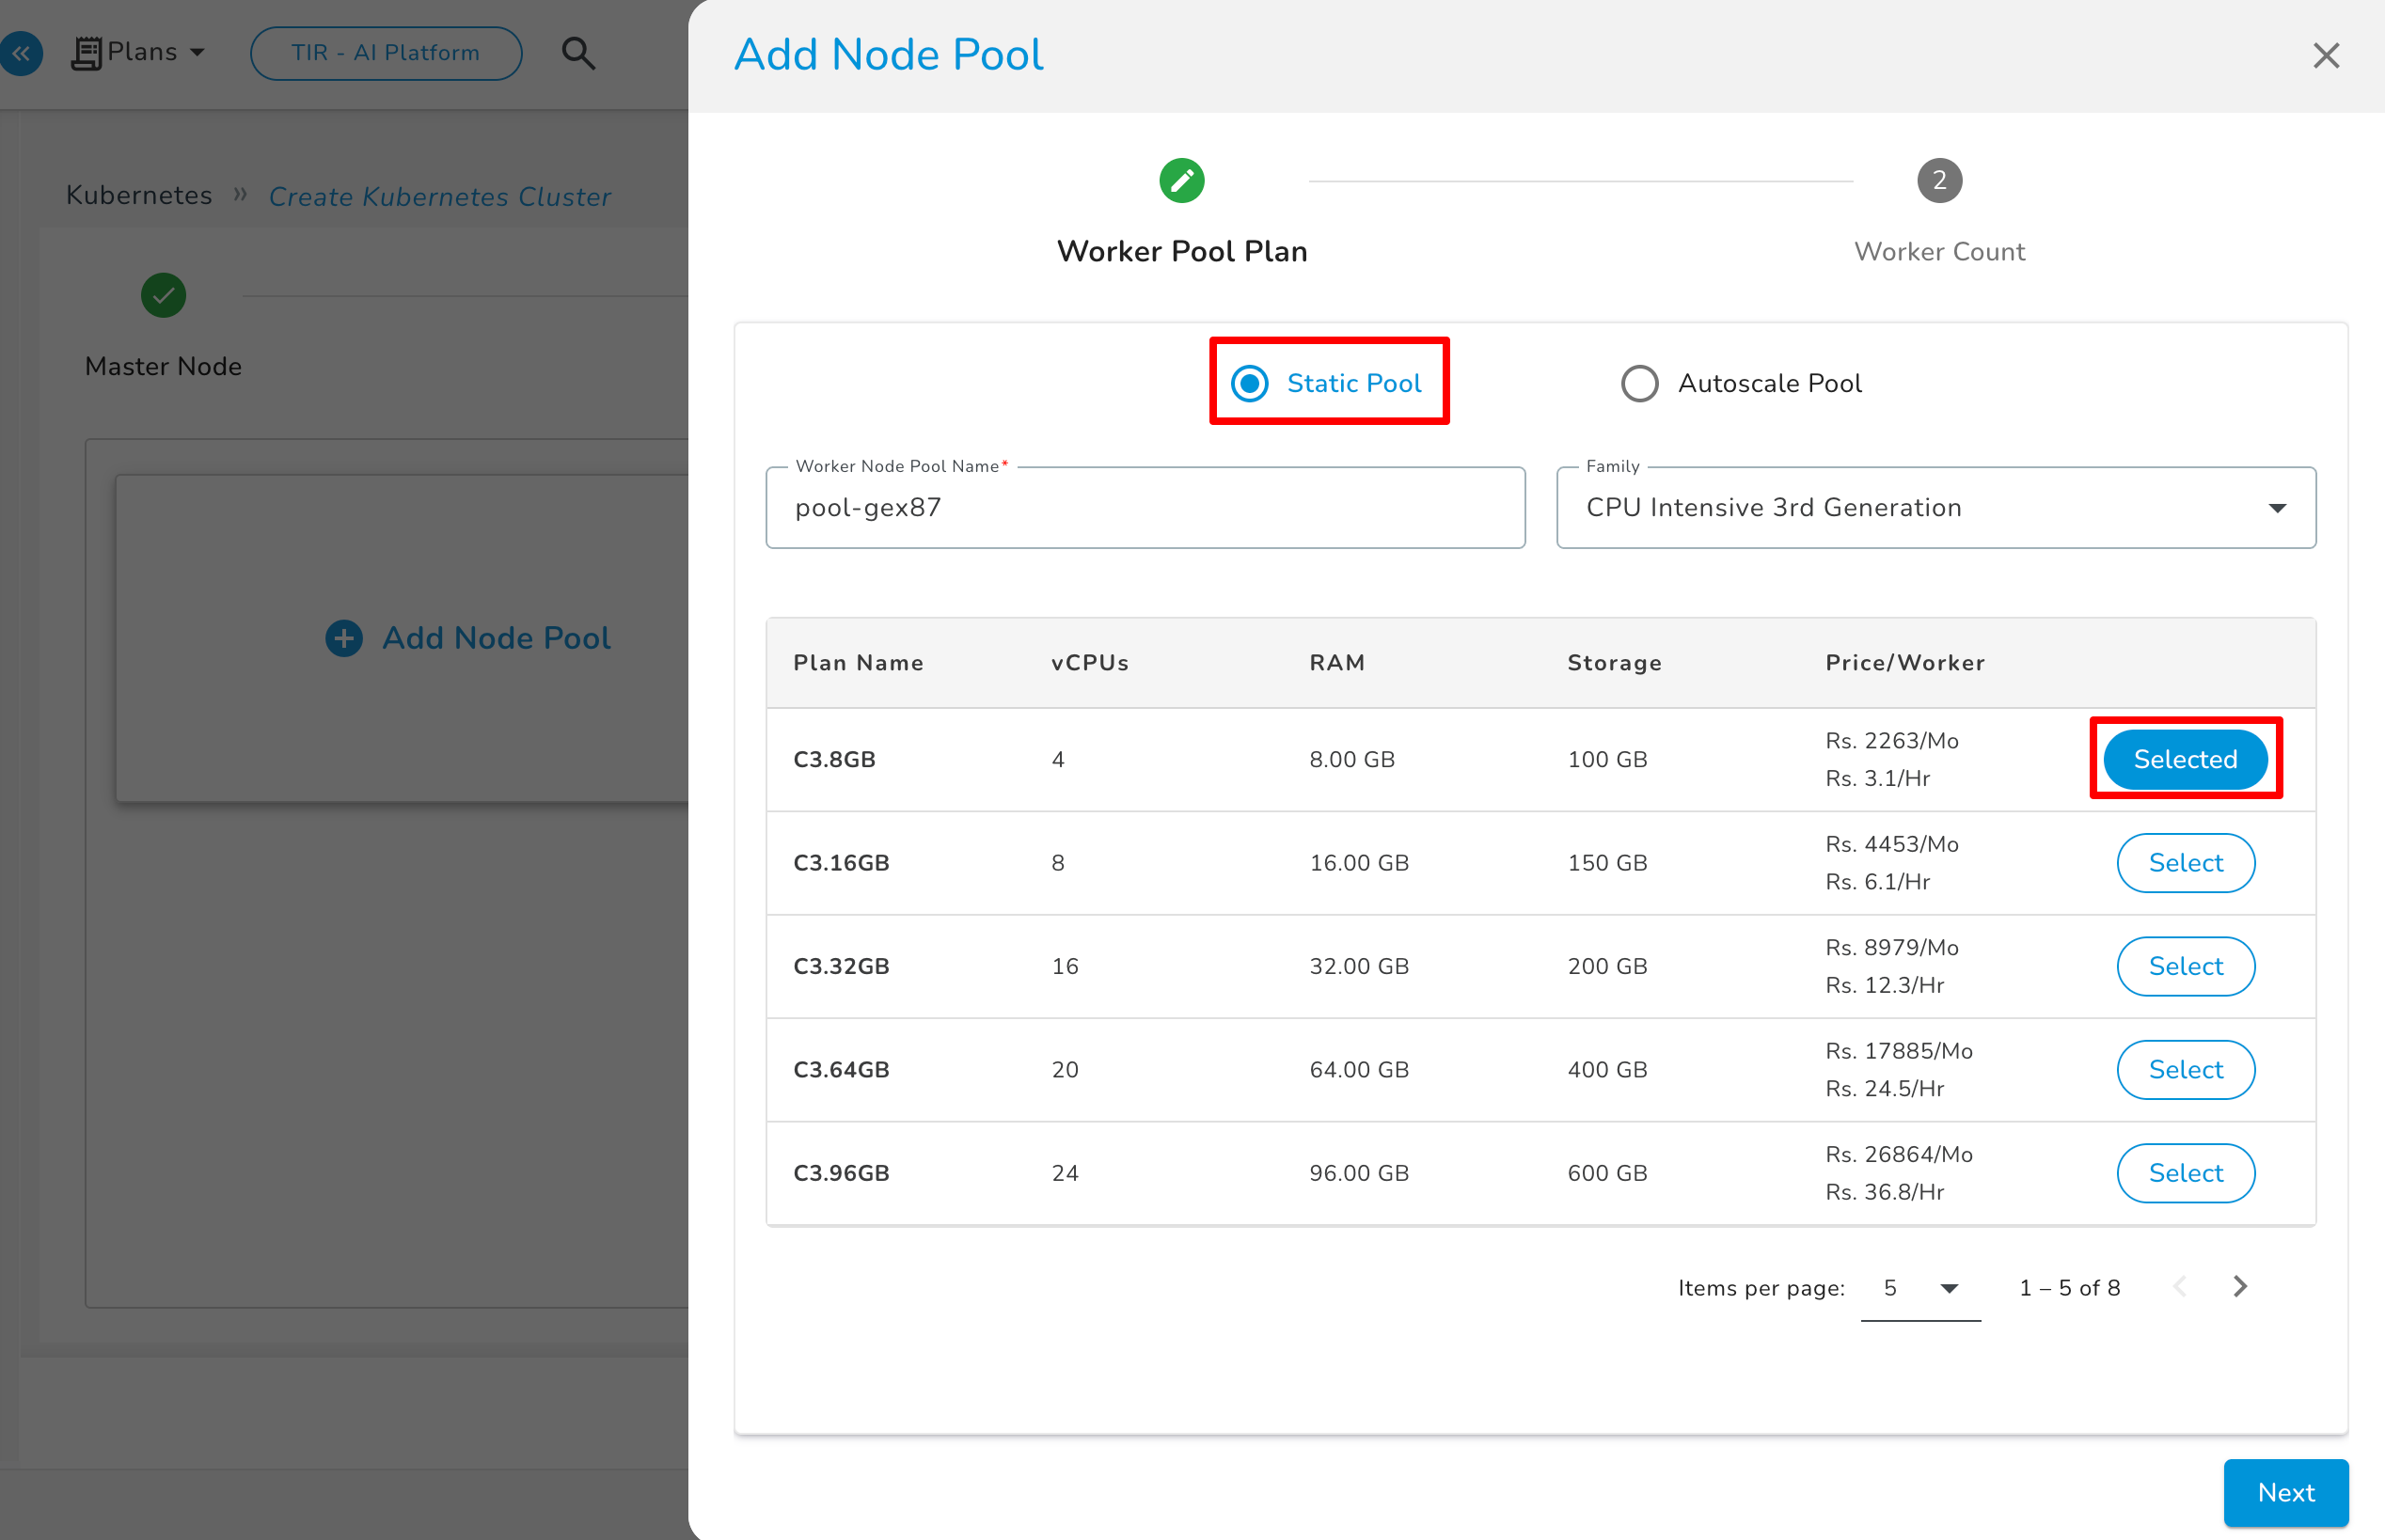The height and width of the screenshot is (1540, 2385).
Task: Click the C3.64GB plan name
Action: click(841, 1070)
